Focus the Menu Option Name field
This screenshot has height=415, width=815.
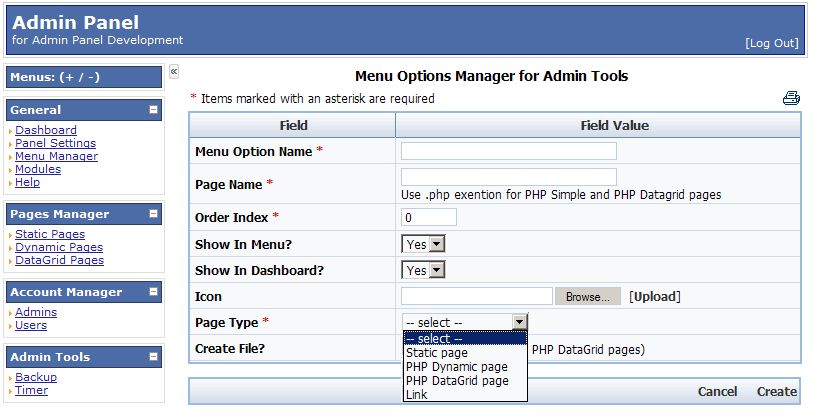point(509,151)
